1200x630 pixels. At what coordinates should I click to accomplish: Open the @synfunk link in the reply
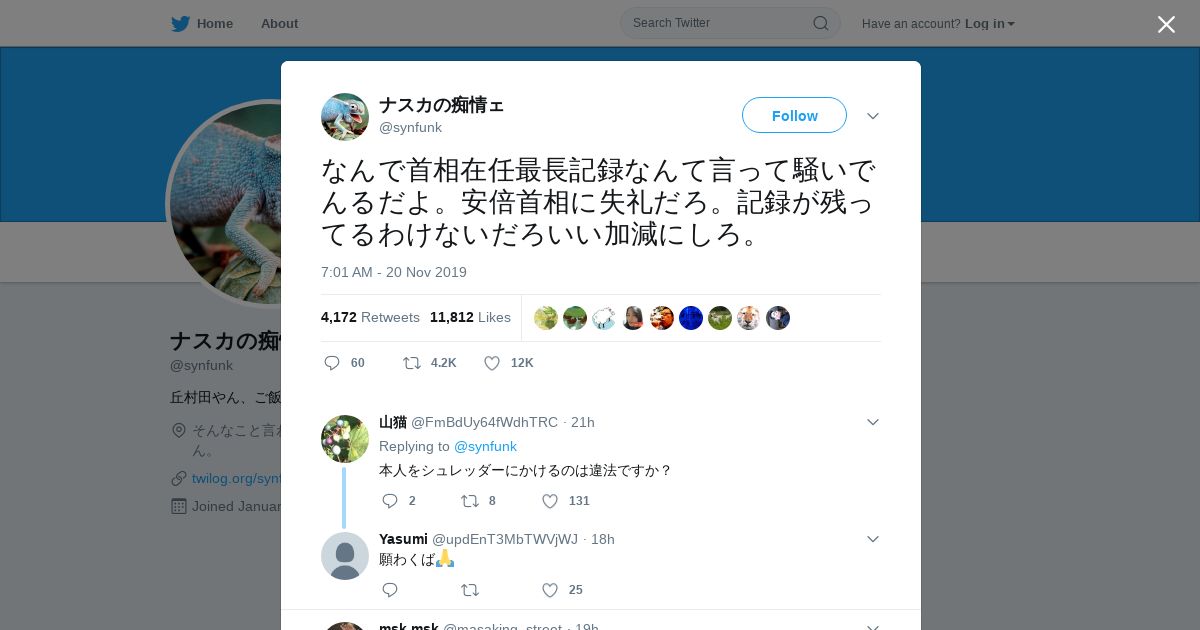click(485, 446)
